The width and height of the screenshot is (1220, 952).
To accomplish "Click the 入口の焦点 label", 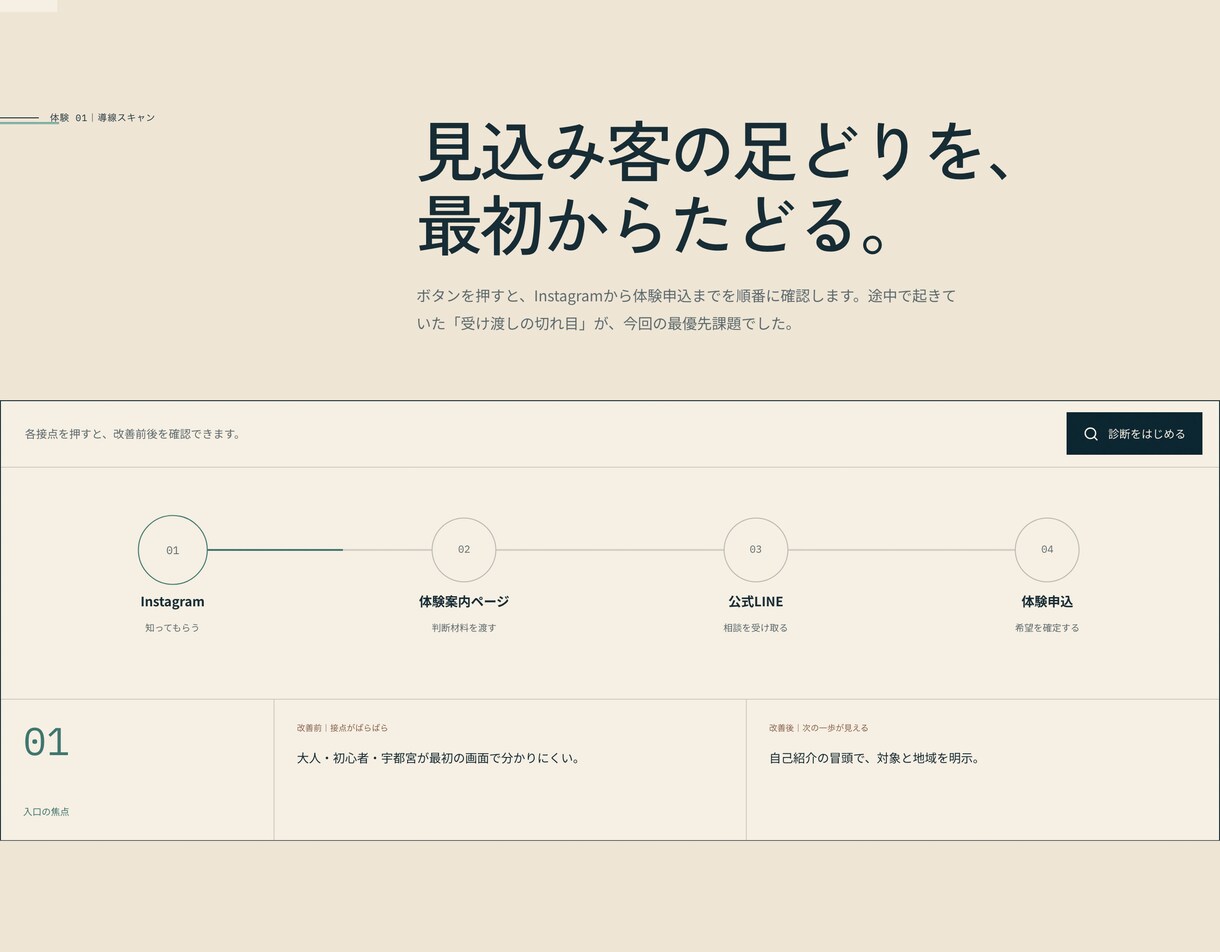I will click(46, 812).
